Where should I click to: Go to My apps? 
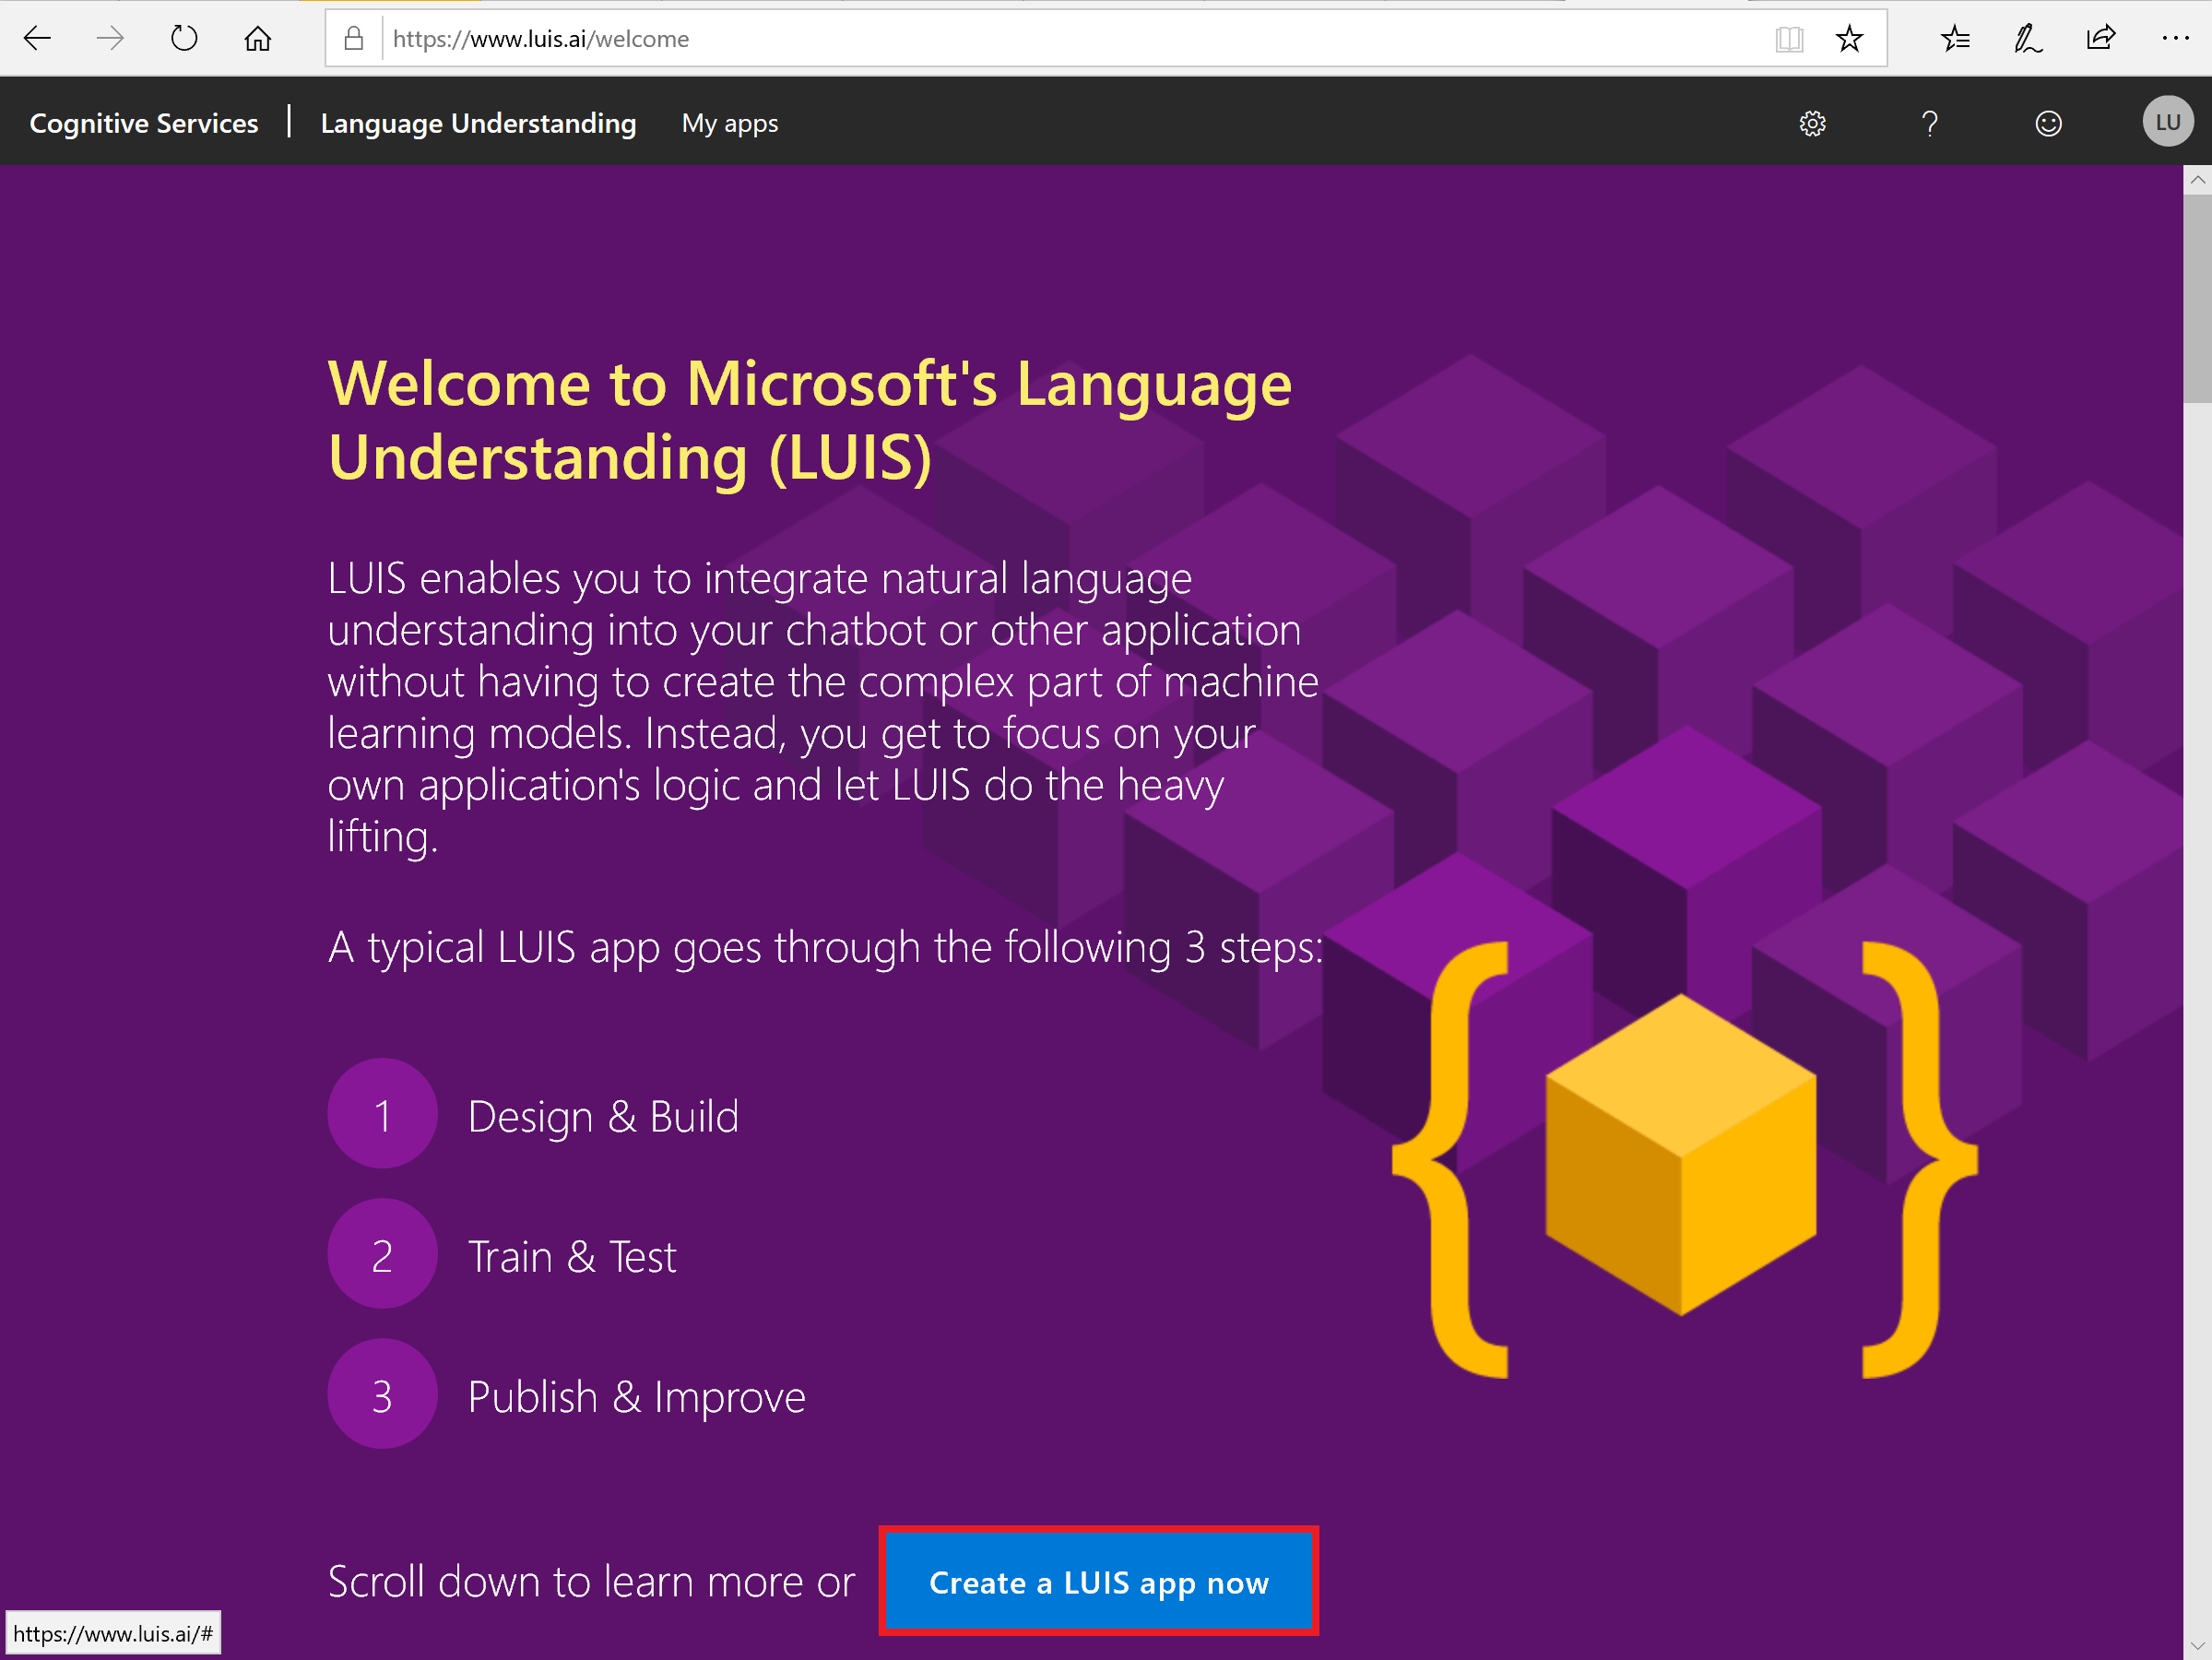pyautogui.click(x=730, y=123)
